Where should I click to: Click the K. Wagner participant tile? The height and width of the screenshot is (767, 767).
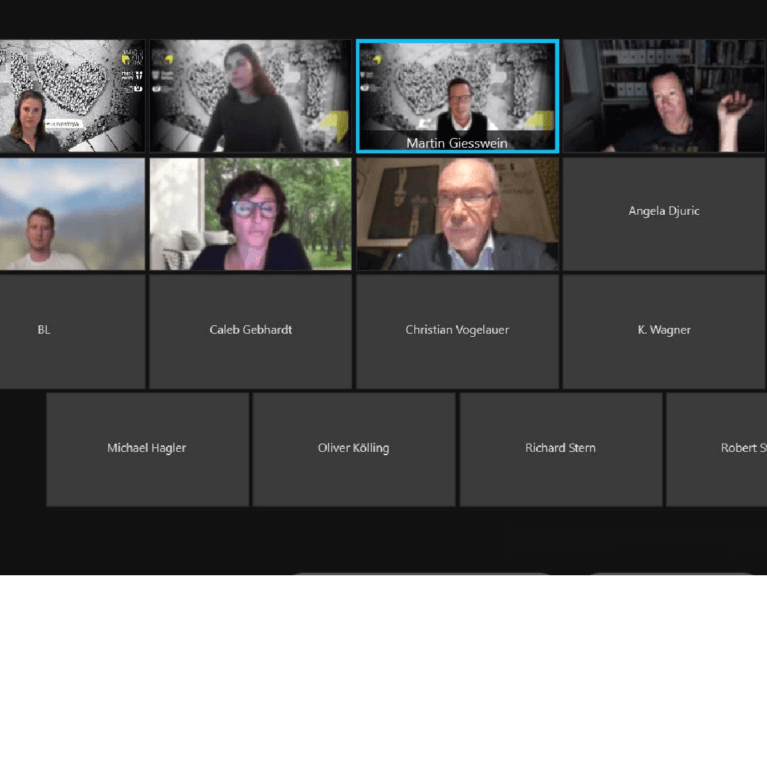point(664,331)
